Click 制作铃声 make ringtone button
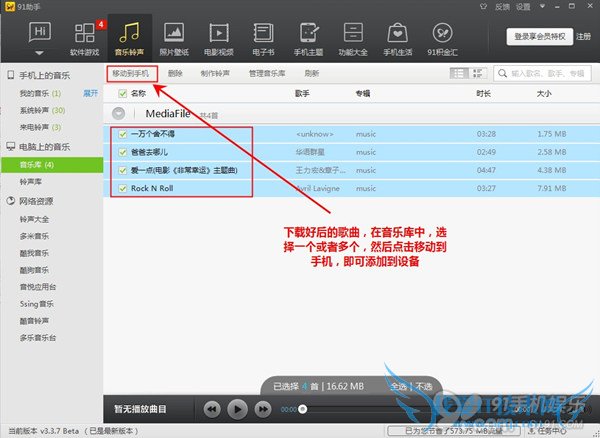 [x=215, y=73]
